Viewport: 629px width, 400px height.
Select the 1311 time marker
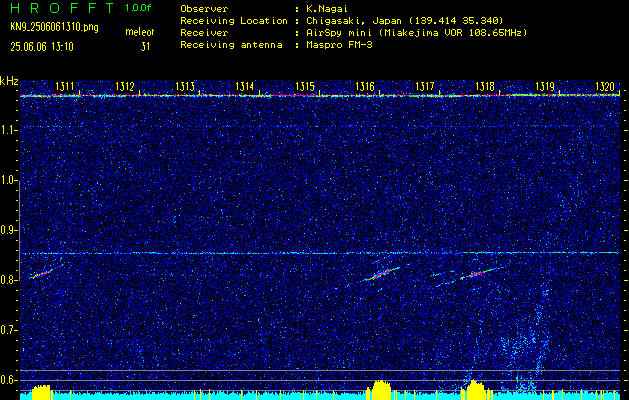click(x=65, y=86)
